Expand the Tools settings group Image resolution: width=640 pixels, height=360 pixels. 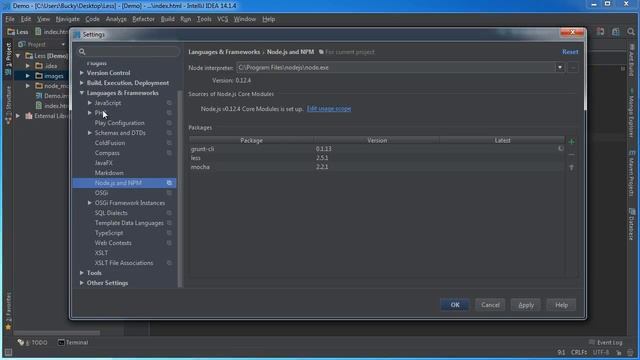tap(82, 273)
